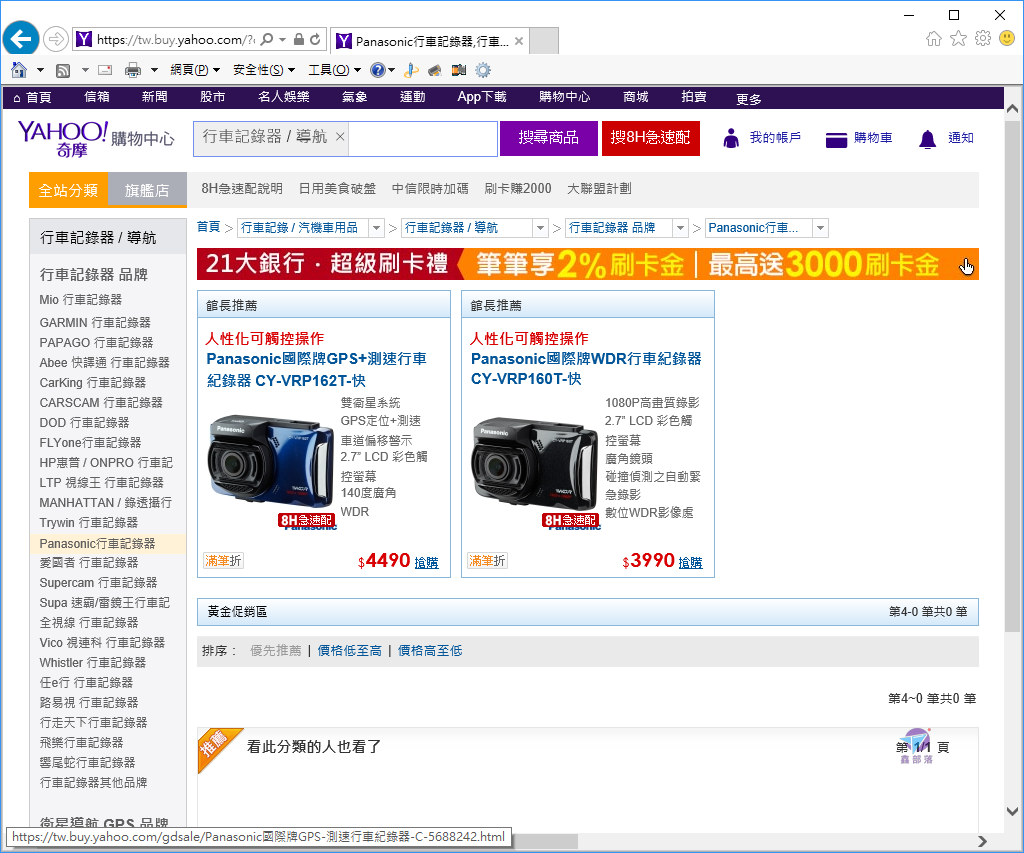Click the 購物車 cart icon
The width and height of the screenshot is (1024, 853).
pyautogui.click(x=836, y=139)
